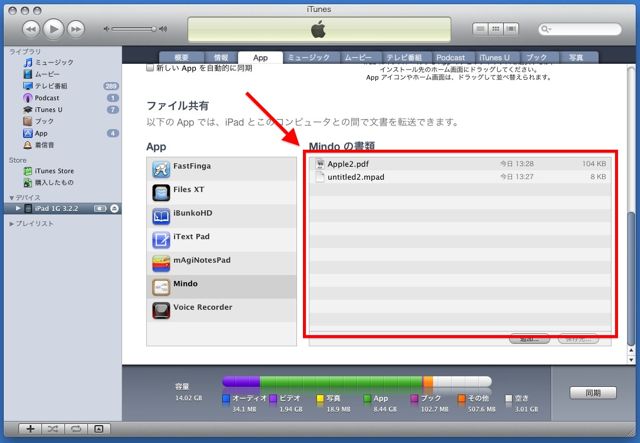This screenshot has height=443, width=640.
Task: Collapse the デバイス section
Action: coord(11,198)
